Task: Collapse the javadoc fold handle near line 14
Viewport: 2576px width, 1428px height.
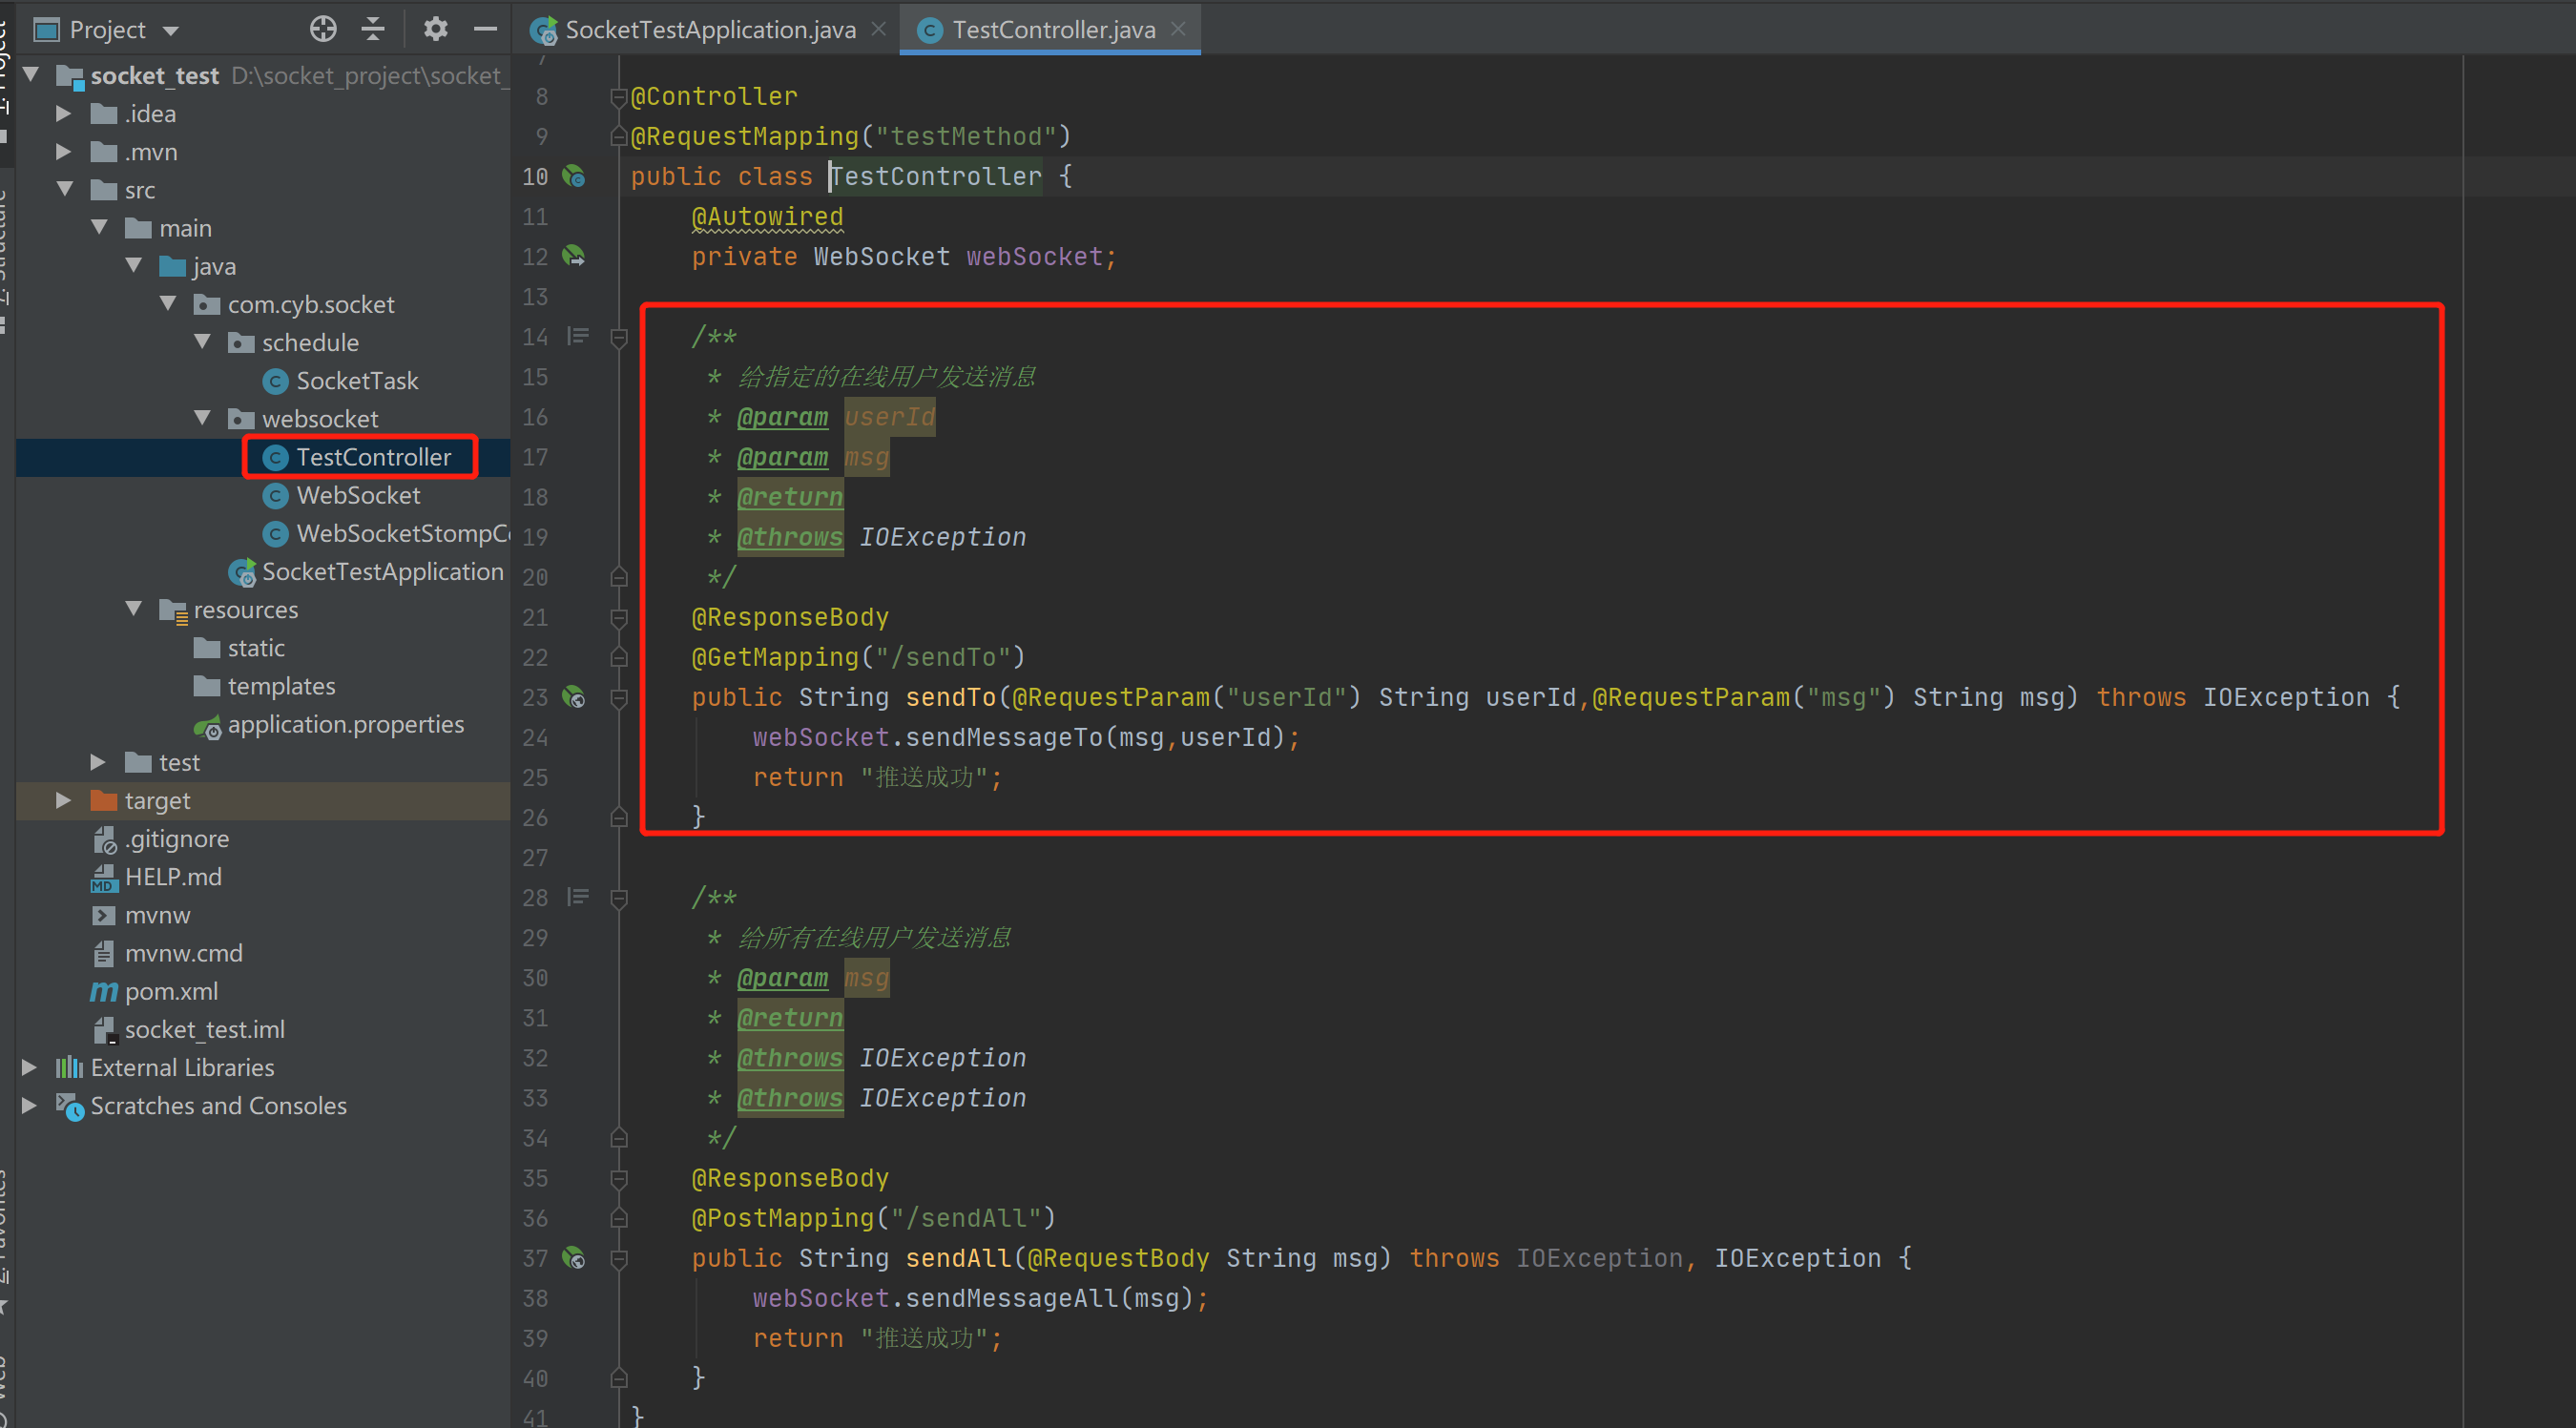Action: pos(619,337)
